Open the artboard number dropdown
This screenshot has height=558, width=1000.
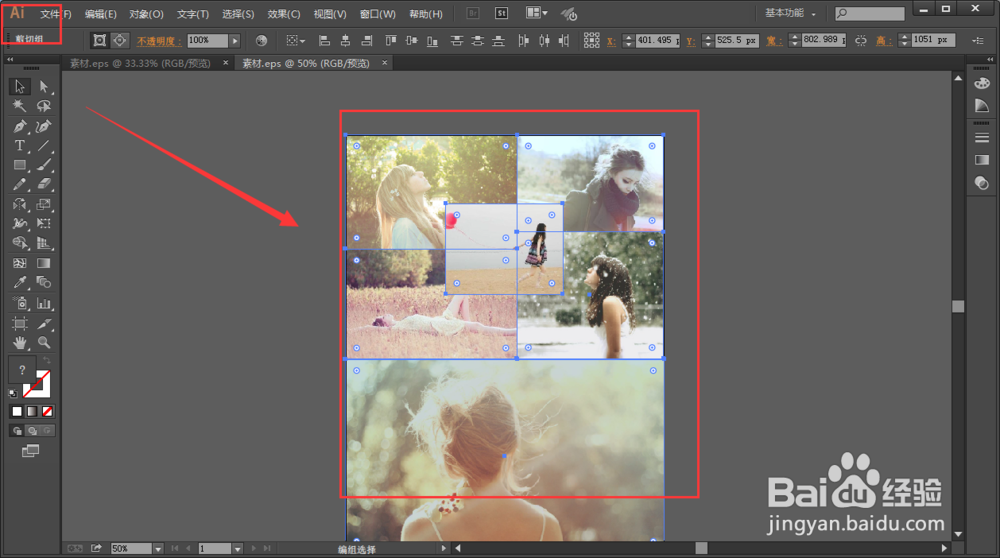(237, 548)
